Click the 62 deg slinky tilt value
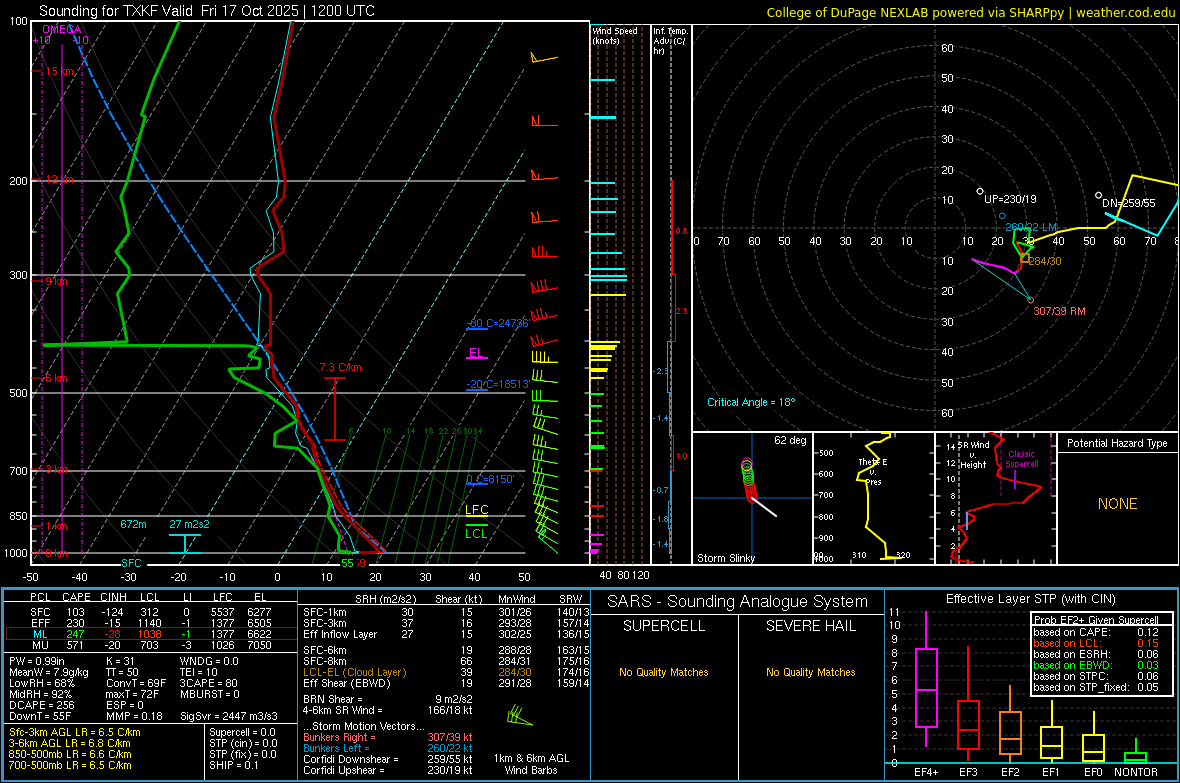 [790, 440]
